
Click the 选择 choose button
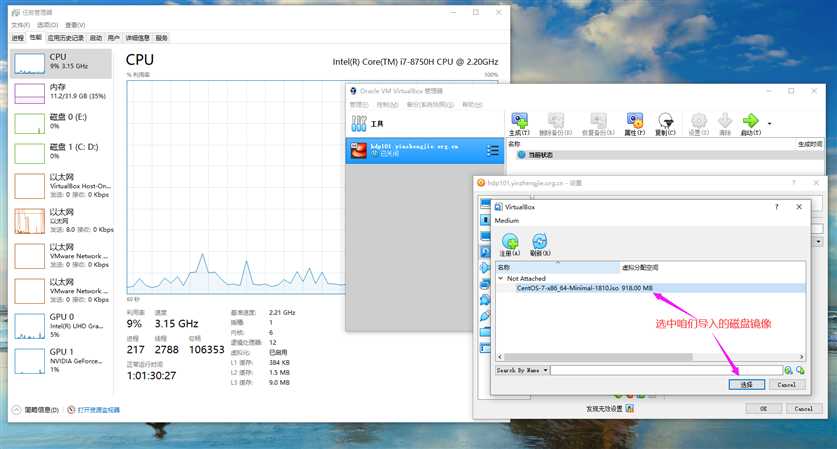(746, 384)
